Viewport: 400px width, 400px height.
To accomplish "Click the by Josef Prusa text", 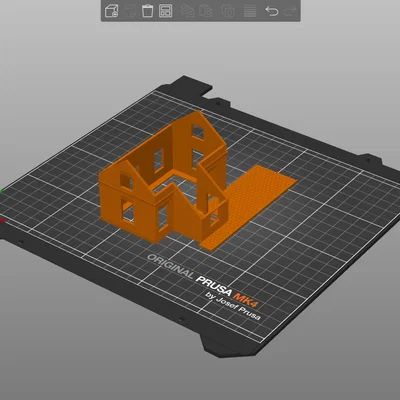I will (233, 306).
